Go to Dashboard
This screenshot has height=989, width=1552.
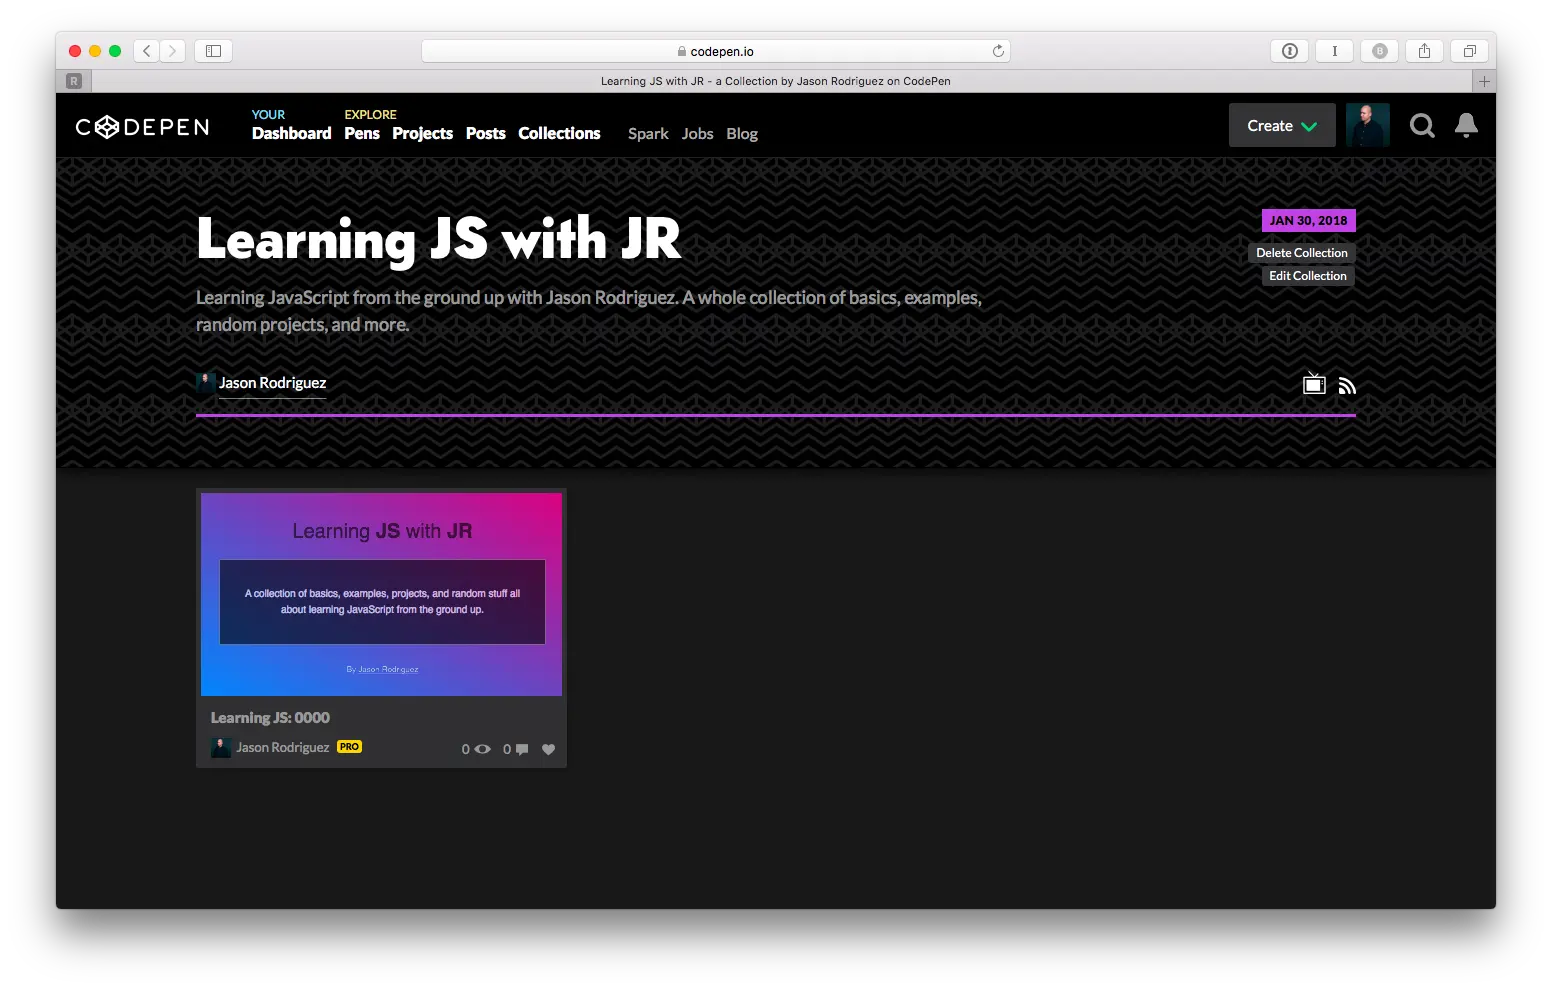[291, 133]
